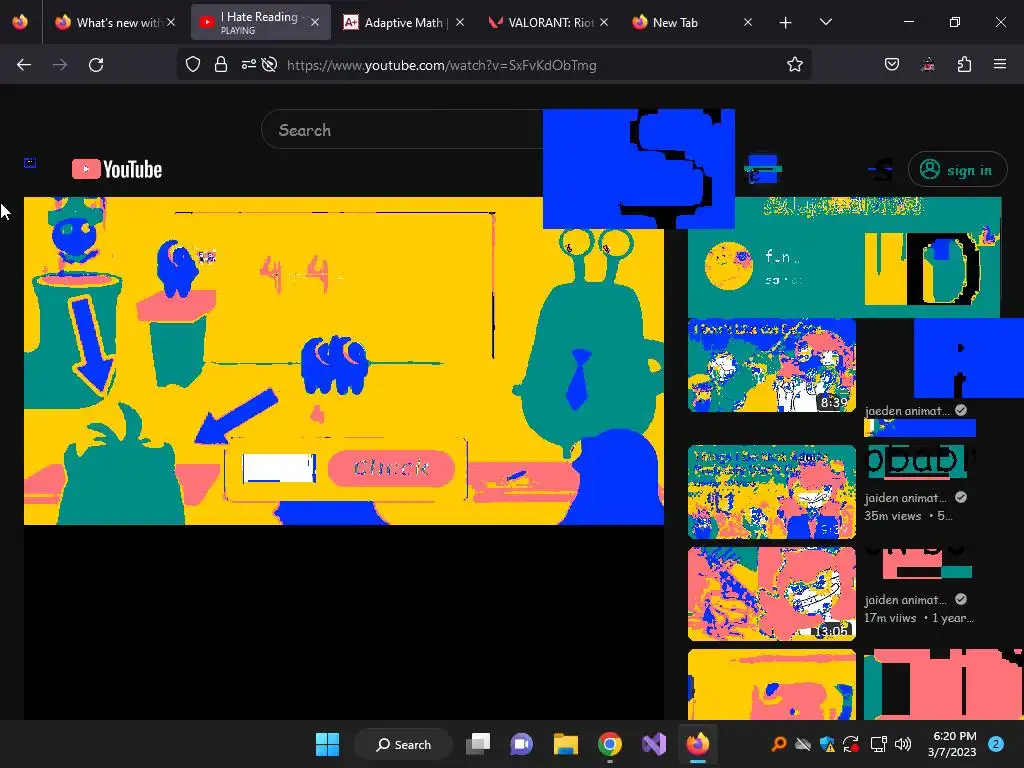Open the 8:39 video thumbnail
Image resolution: width=1024 pixels, height=768 pixels.
tap(772, 365)
